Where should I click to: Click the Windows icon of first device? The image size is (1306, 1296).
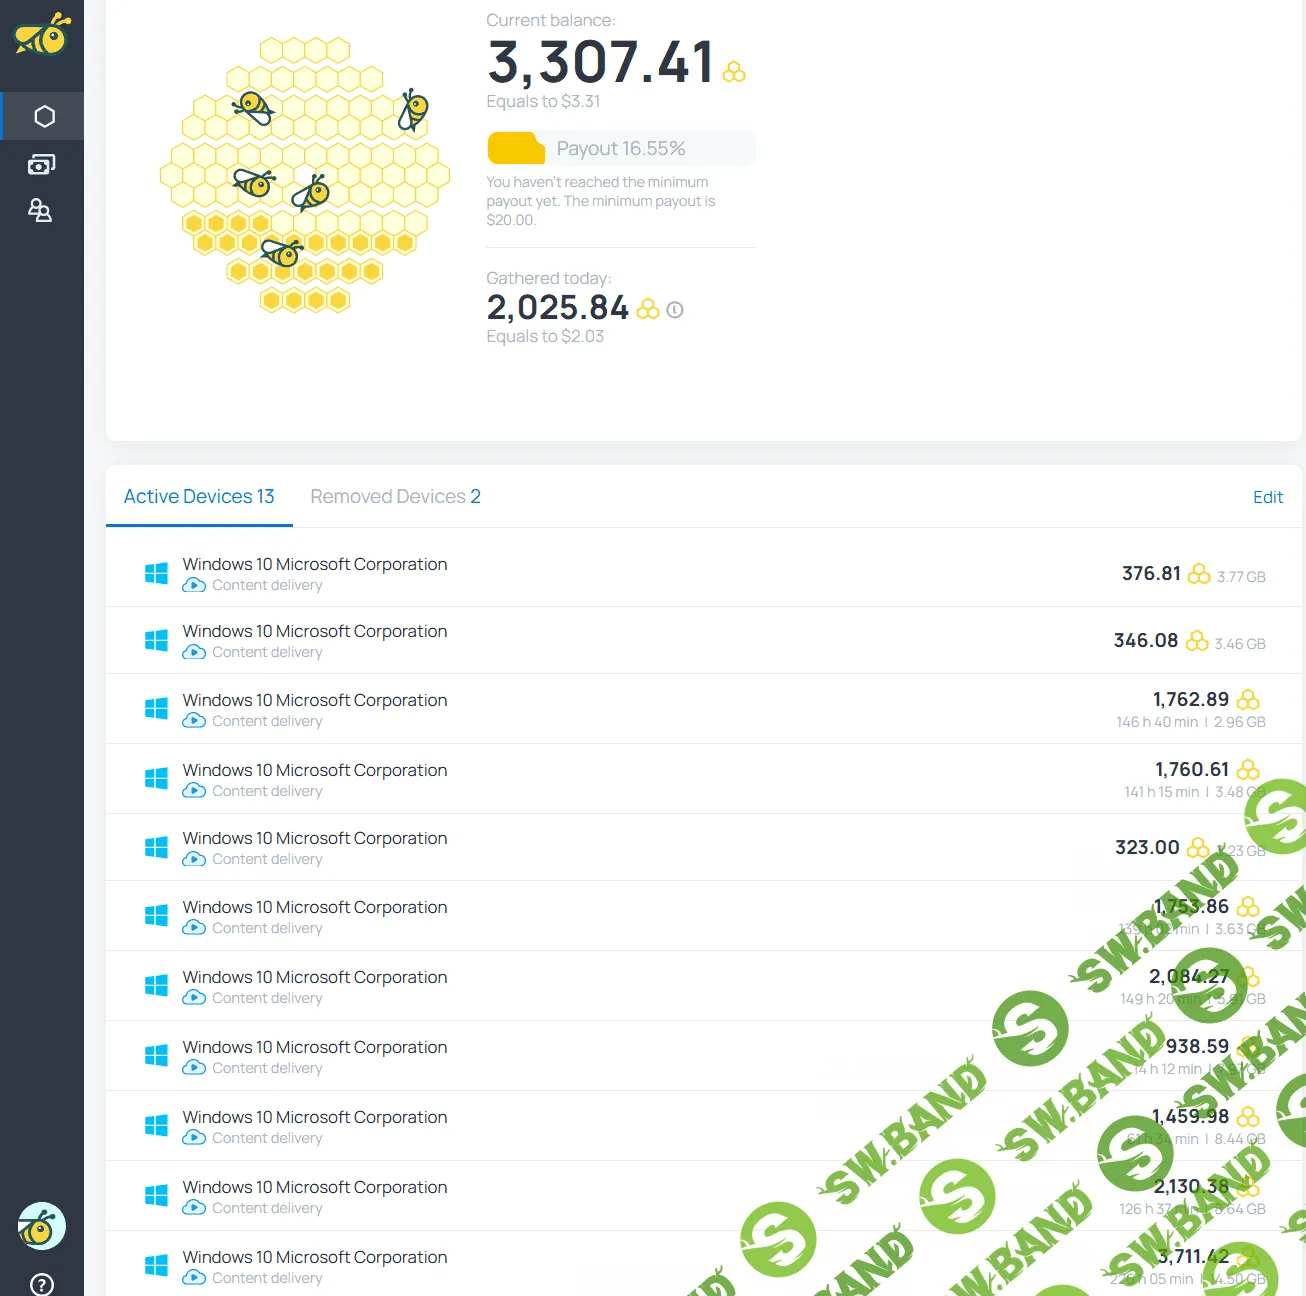click(x=156, y=573)
